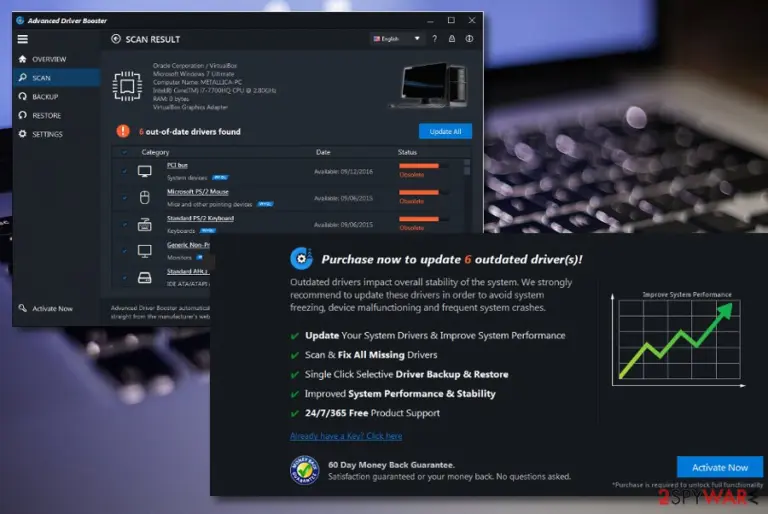This screenshot has height=514, width=768.
Task: Open the Standard PS/2 Keyboard link
Action: (200, 219)
